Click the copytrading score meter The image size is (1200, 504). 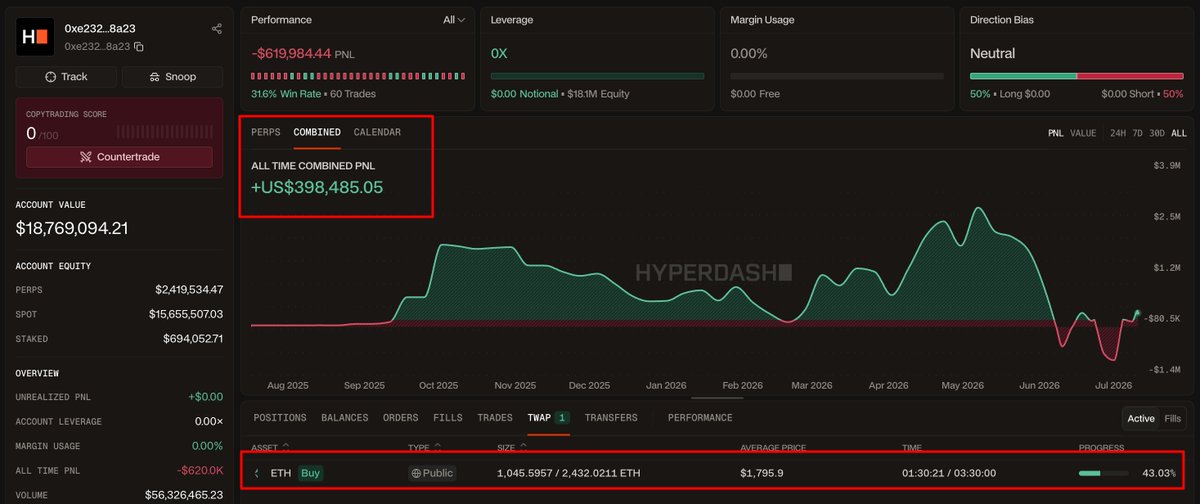click(x=164, y=133)
